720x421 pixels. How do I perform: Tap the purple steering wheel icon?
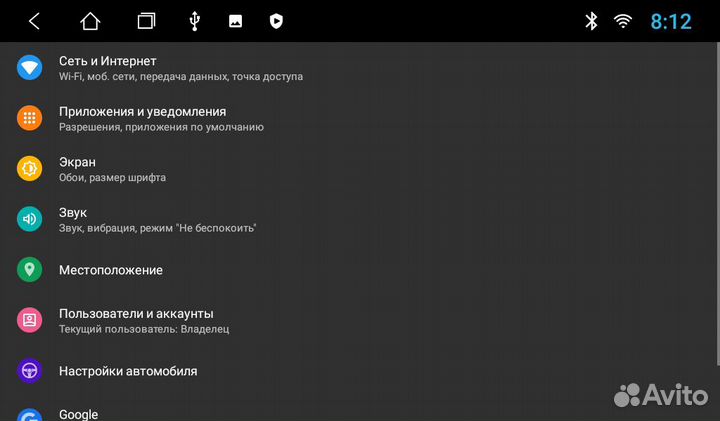[x=29, y=371]
